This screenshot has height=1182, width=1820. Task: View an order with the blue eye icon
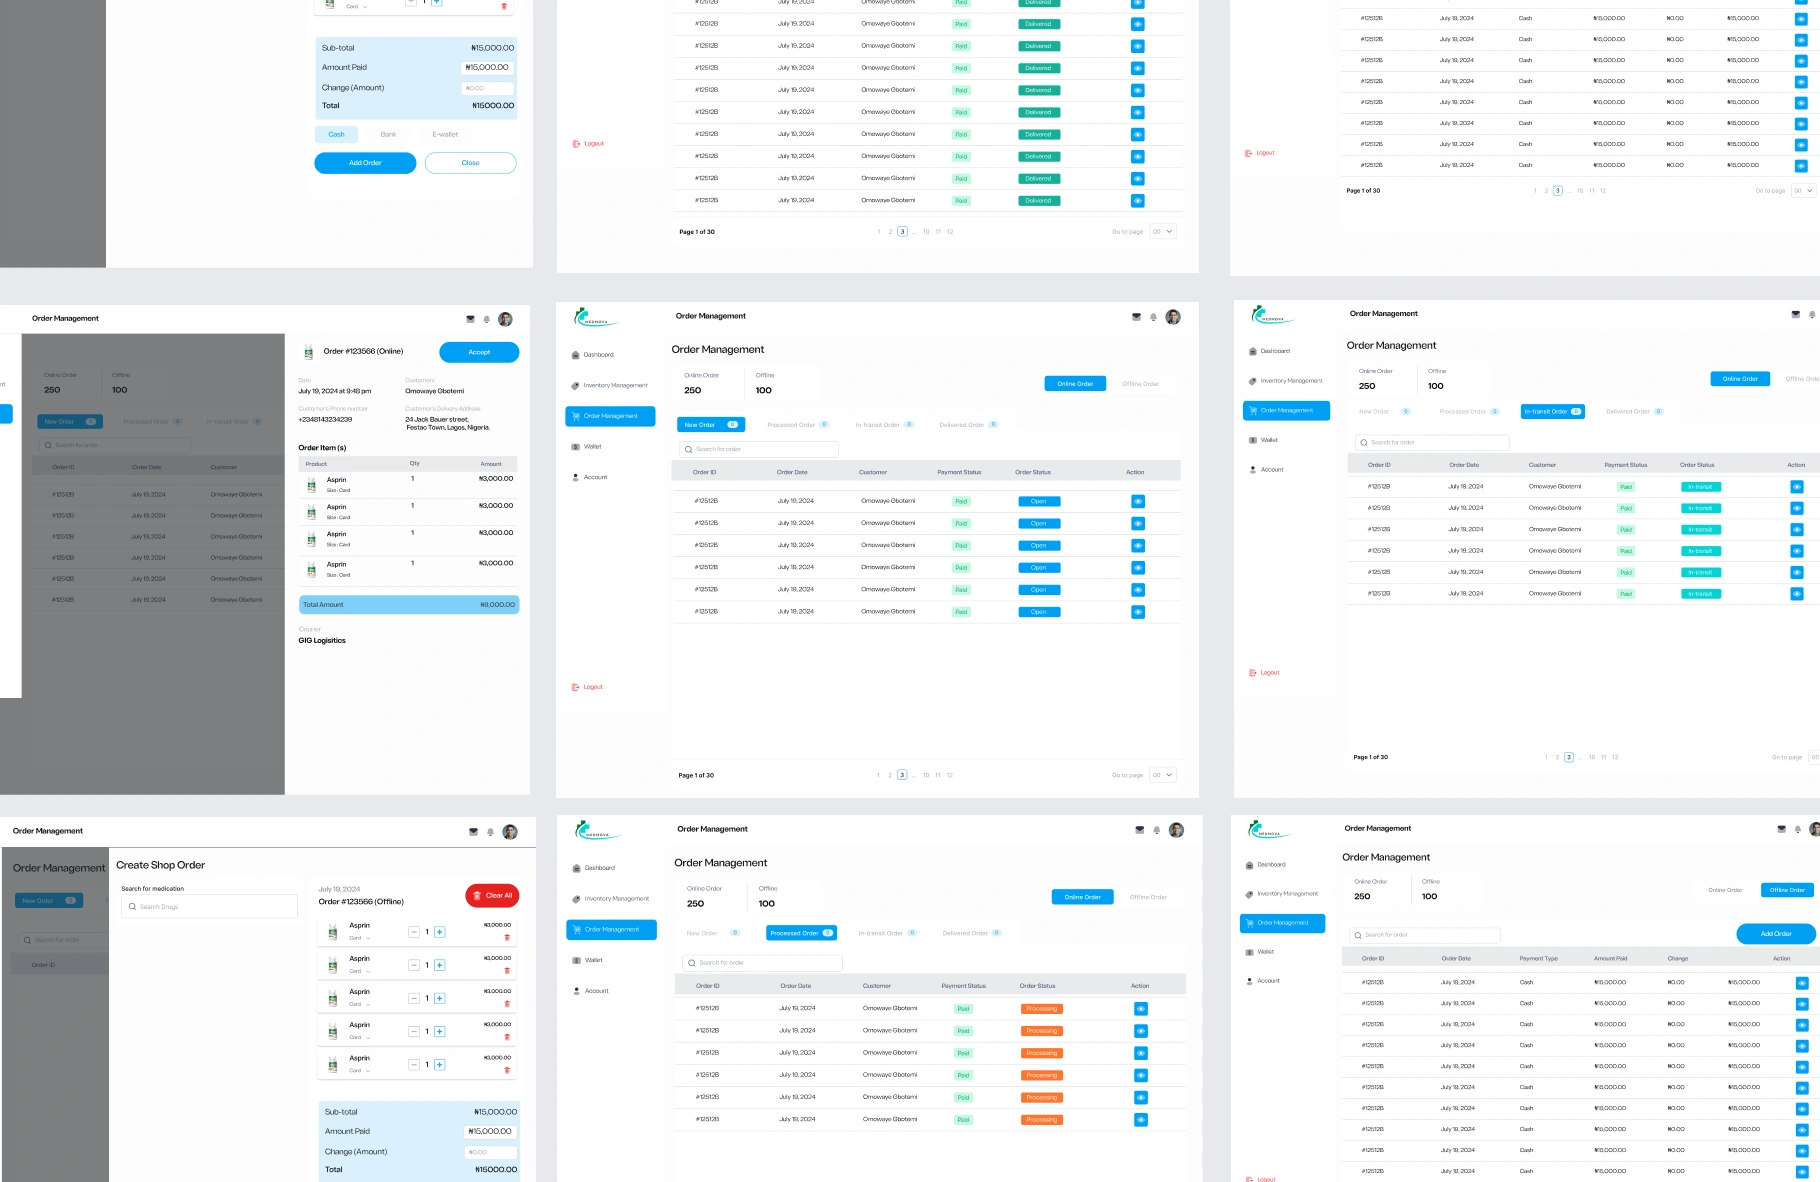[1137, 500]
